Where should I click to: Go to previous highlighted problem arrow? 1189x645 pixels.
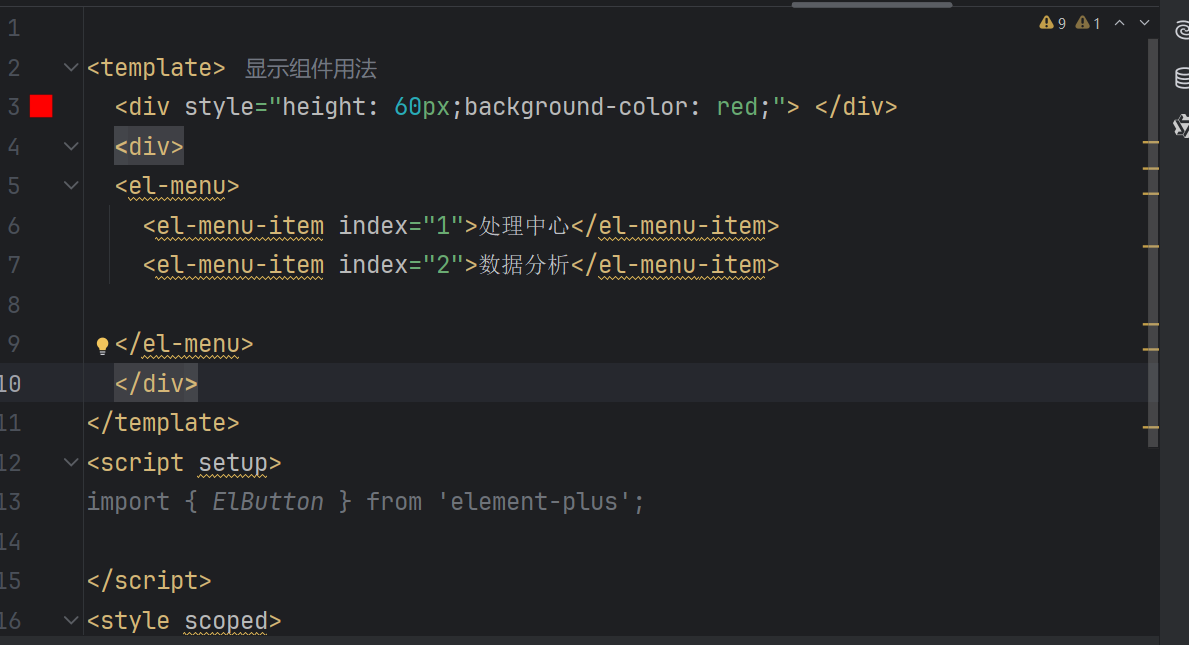[1119, 23]
